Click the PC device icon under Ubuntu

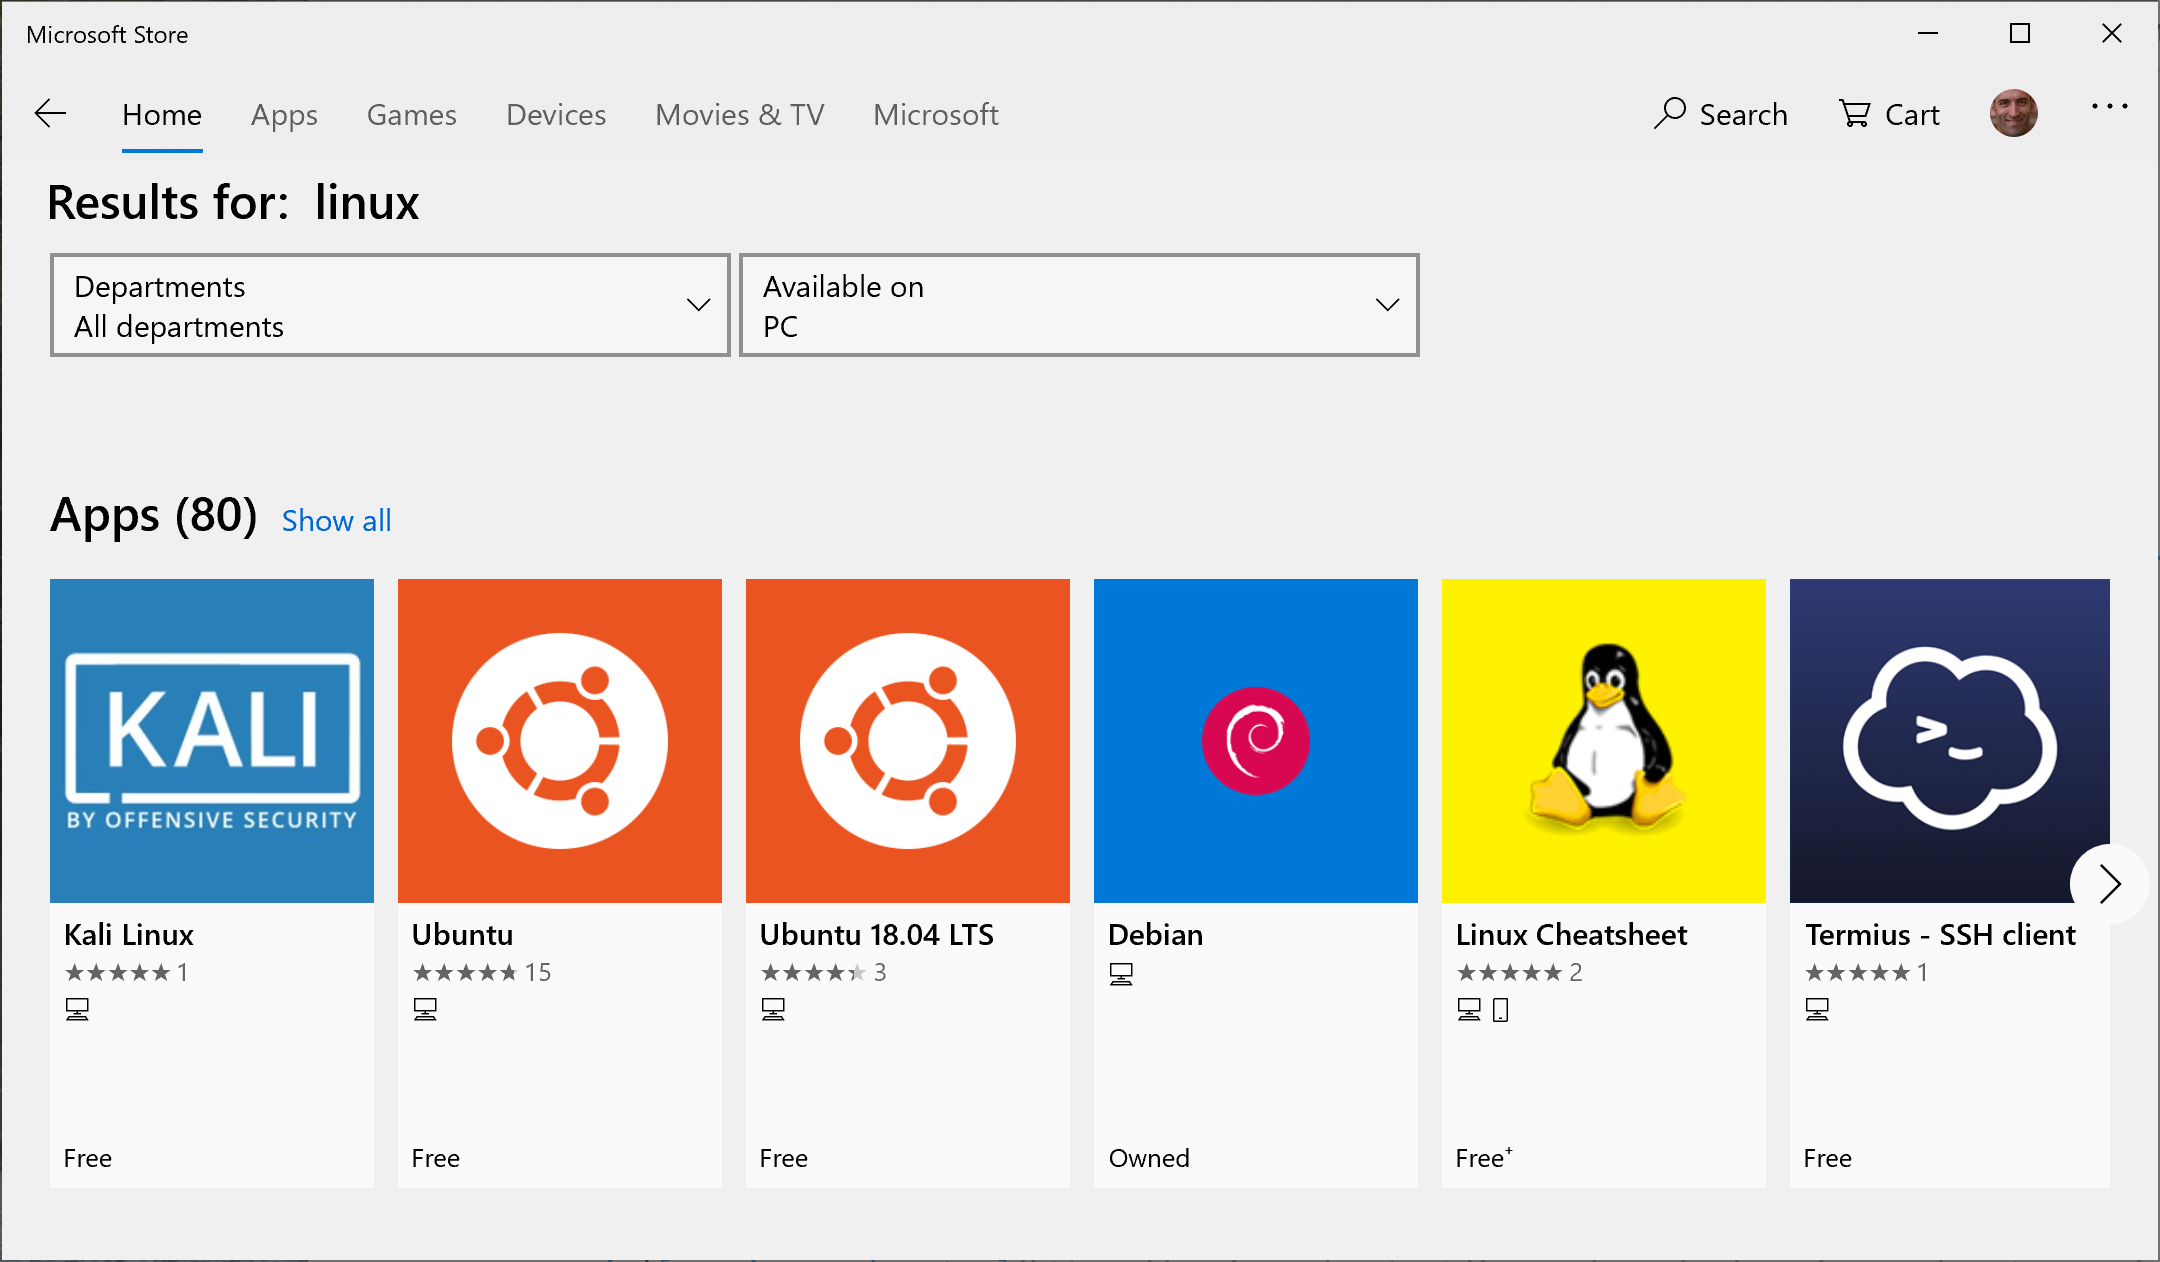tap(425, 1010)
